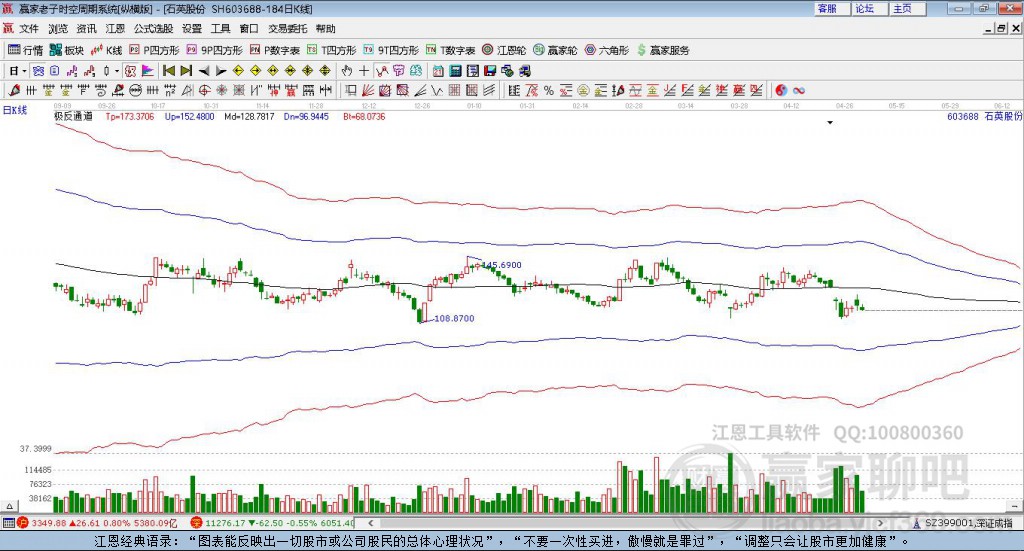Switch to the K线 candlestick chart
The height and width of the screenshot is (551, 1024).
(x=106, y=50)
